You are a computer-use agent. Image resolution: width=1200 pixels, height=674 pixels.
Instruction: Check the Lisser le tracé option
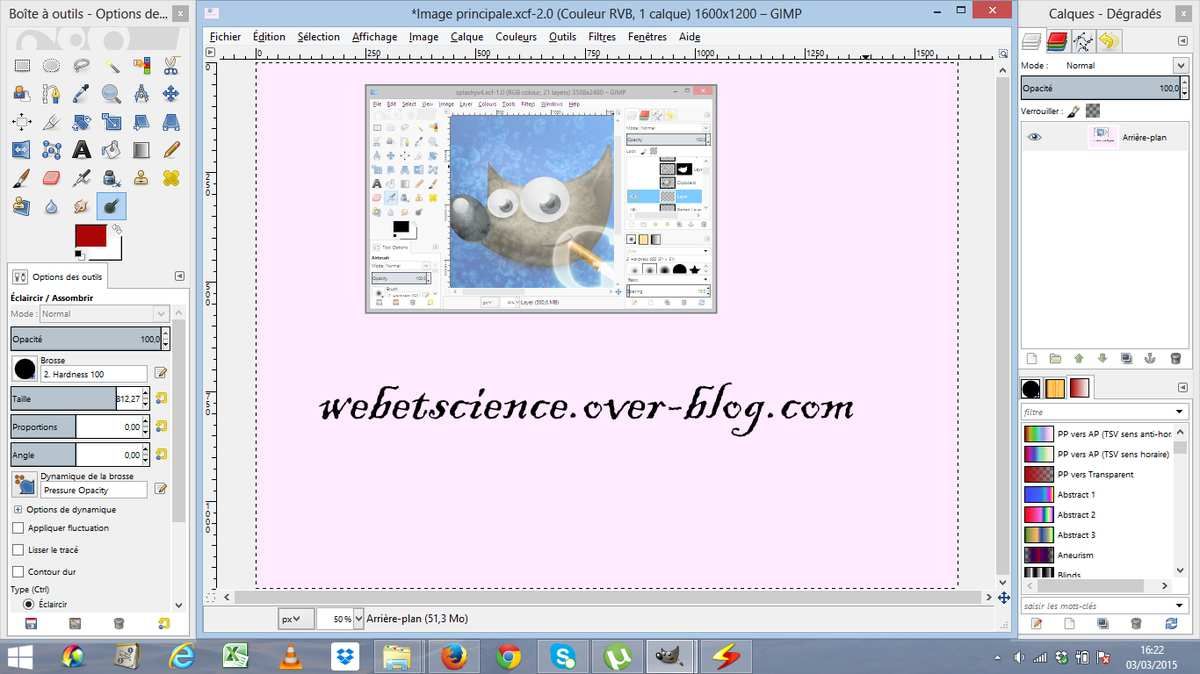click(18, 550)
